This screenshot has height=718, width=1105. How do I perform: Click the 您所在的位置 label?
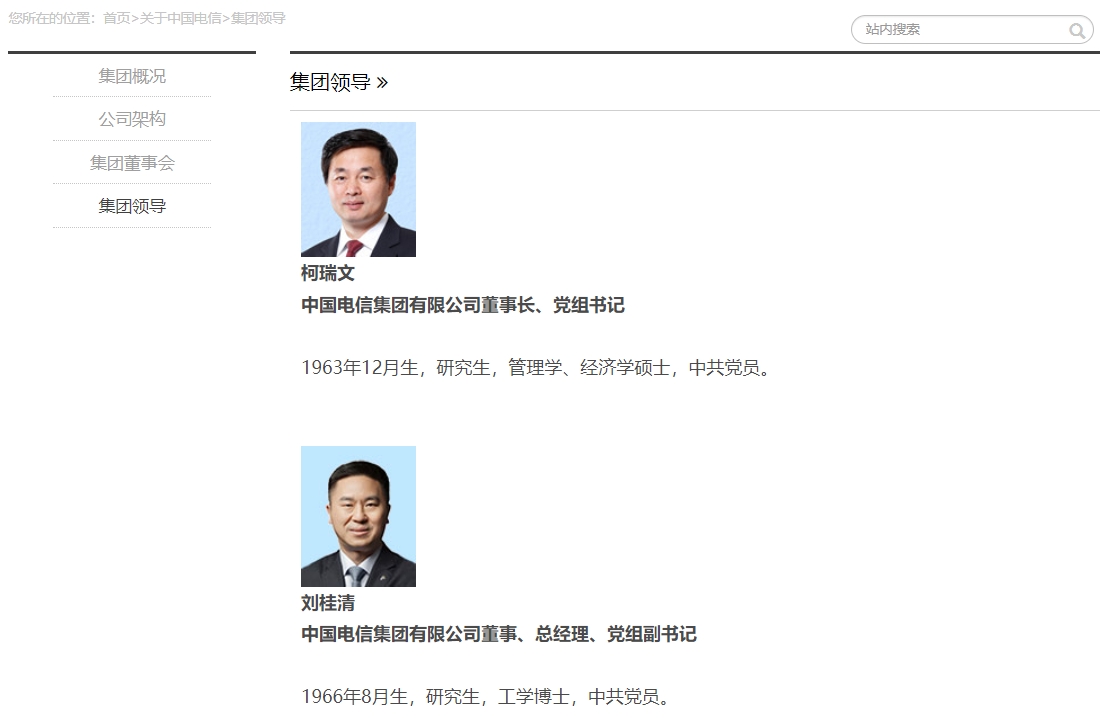49,18
